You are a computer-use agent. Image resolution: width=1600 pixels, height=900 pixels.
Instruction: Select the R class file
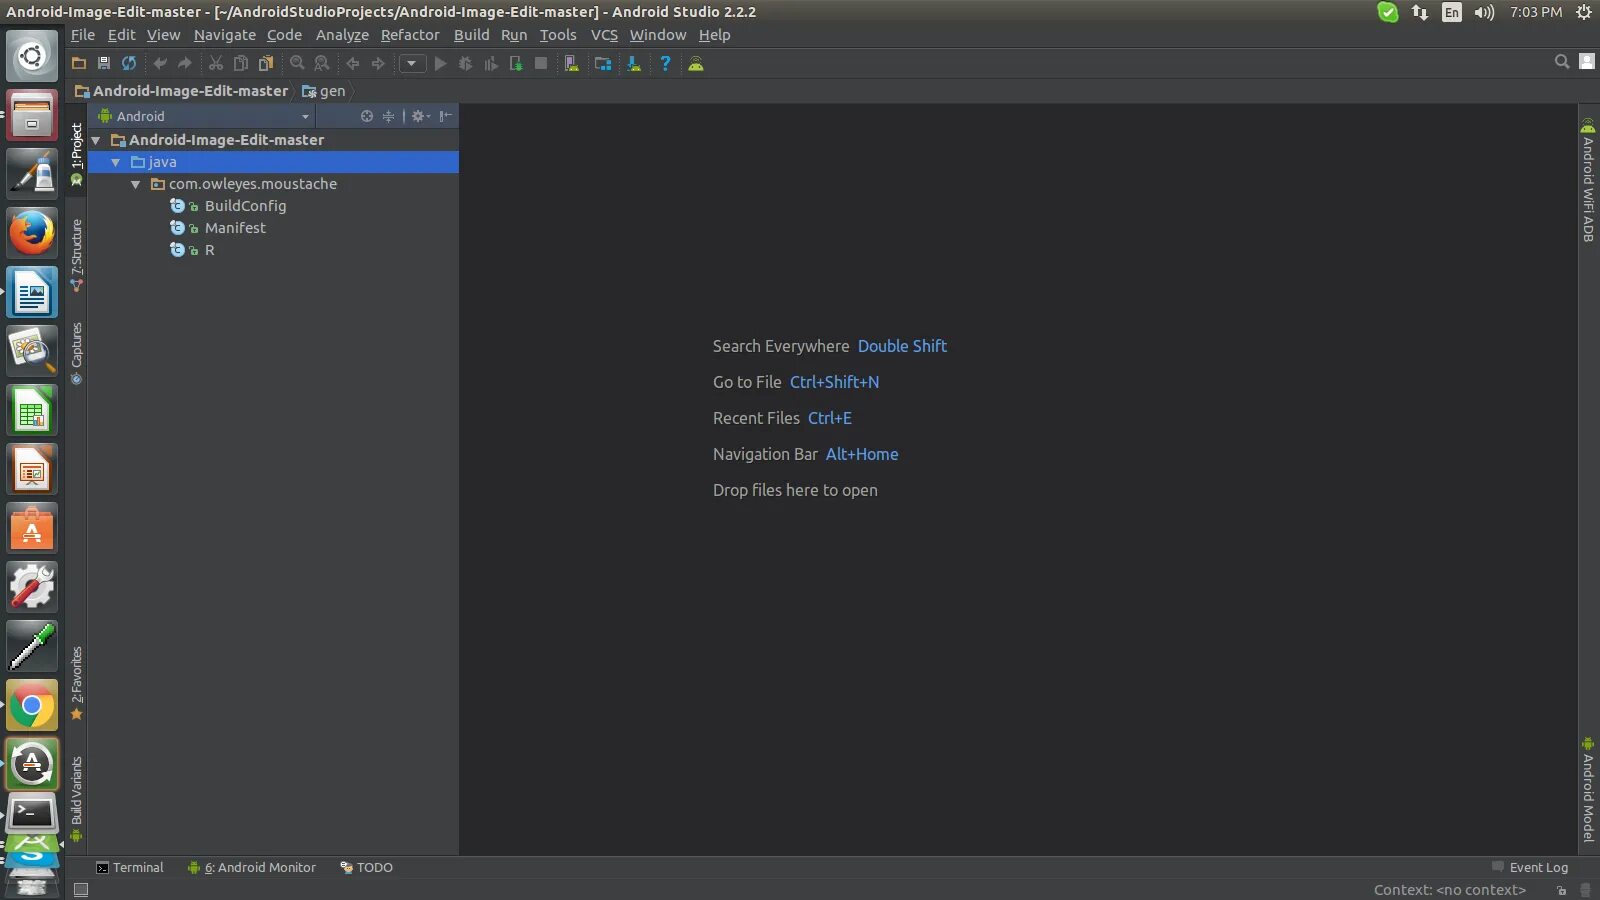coord(209,250)
